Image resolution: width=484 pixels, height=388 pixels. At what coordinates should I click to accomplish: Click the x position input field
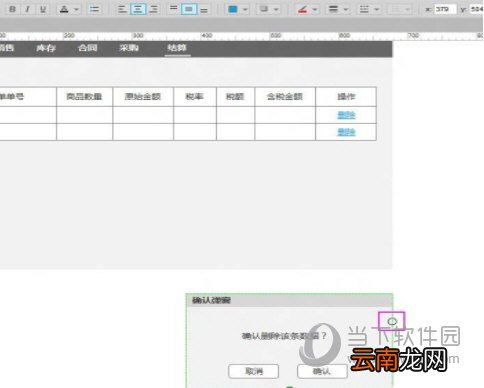[x=445, y=9]
